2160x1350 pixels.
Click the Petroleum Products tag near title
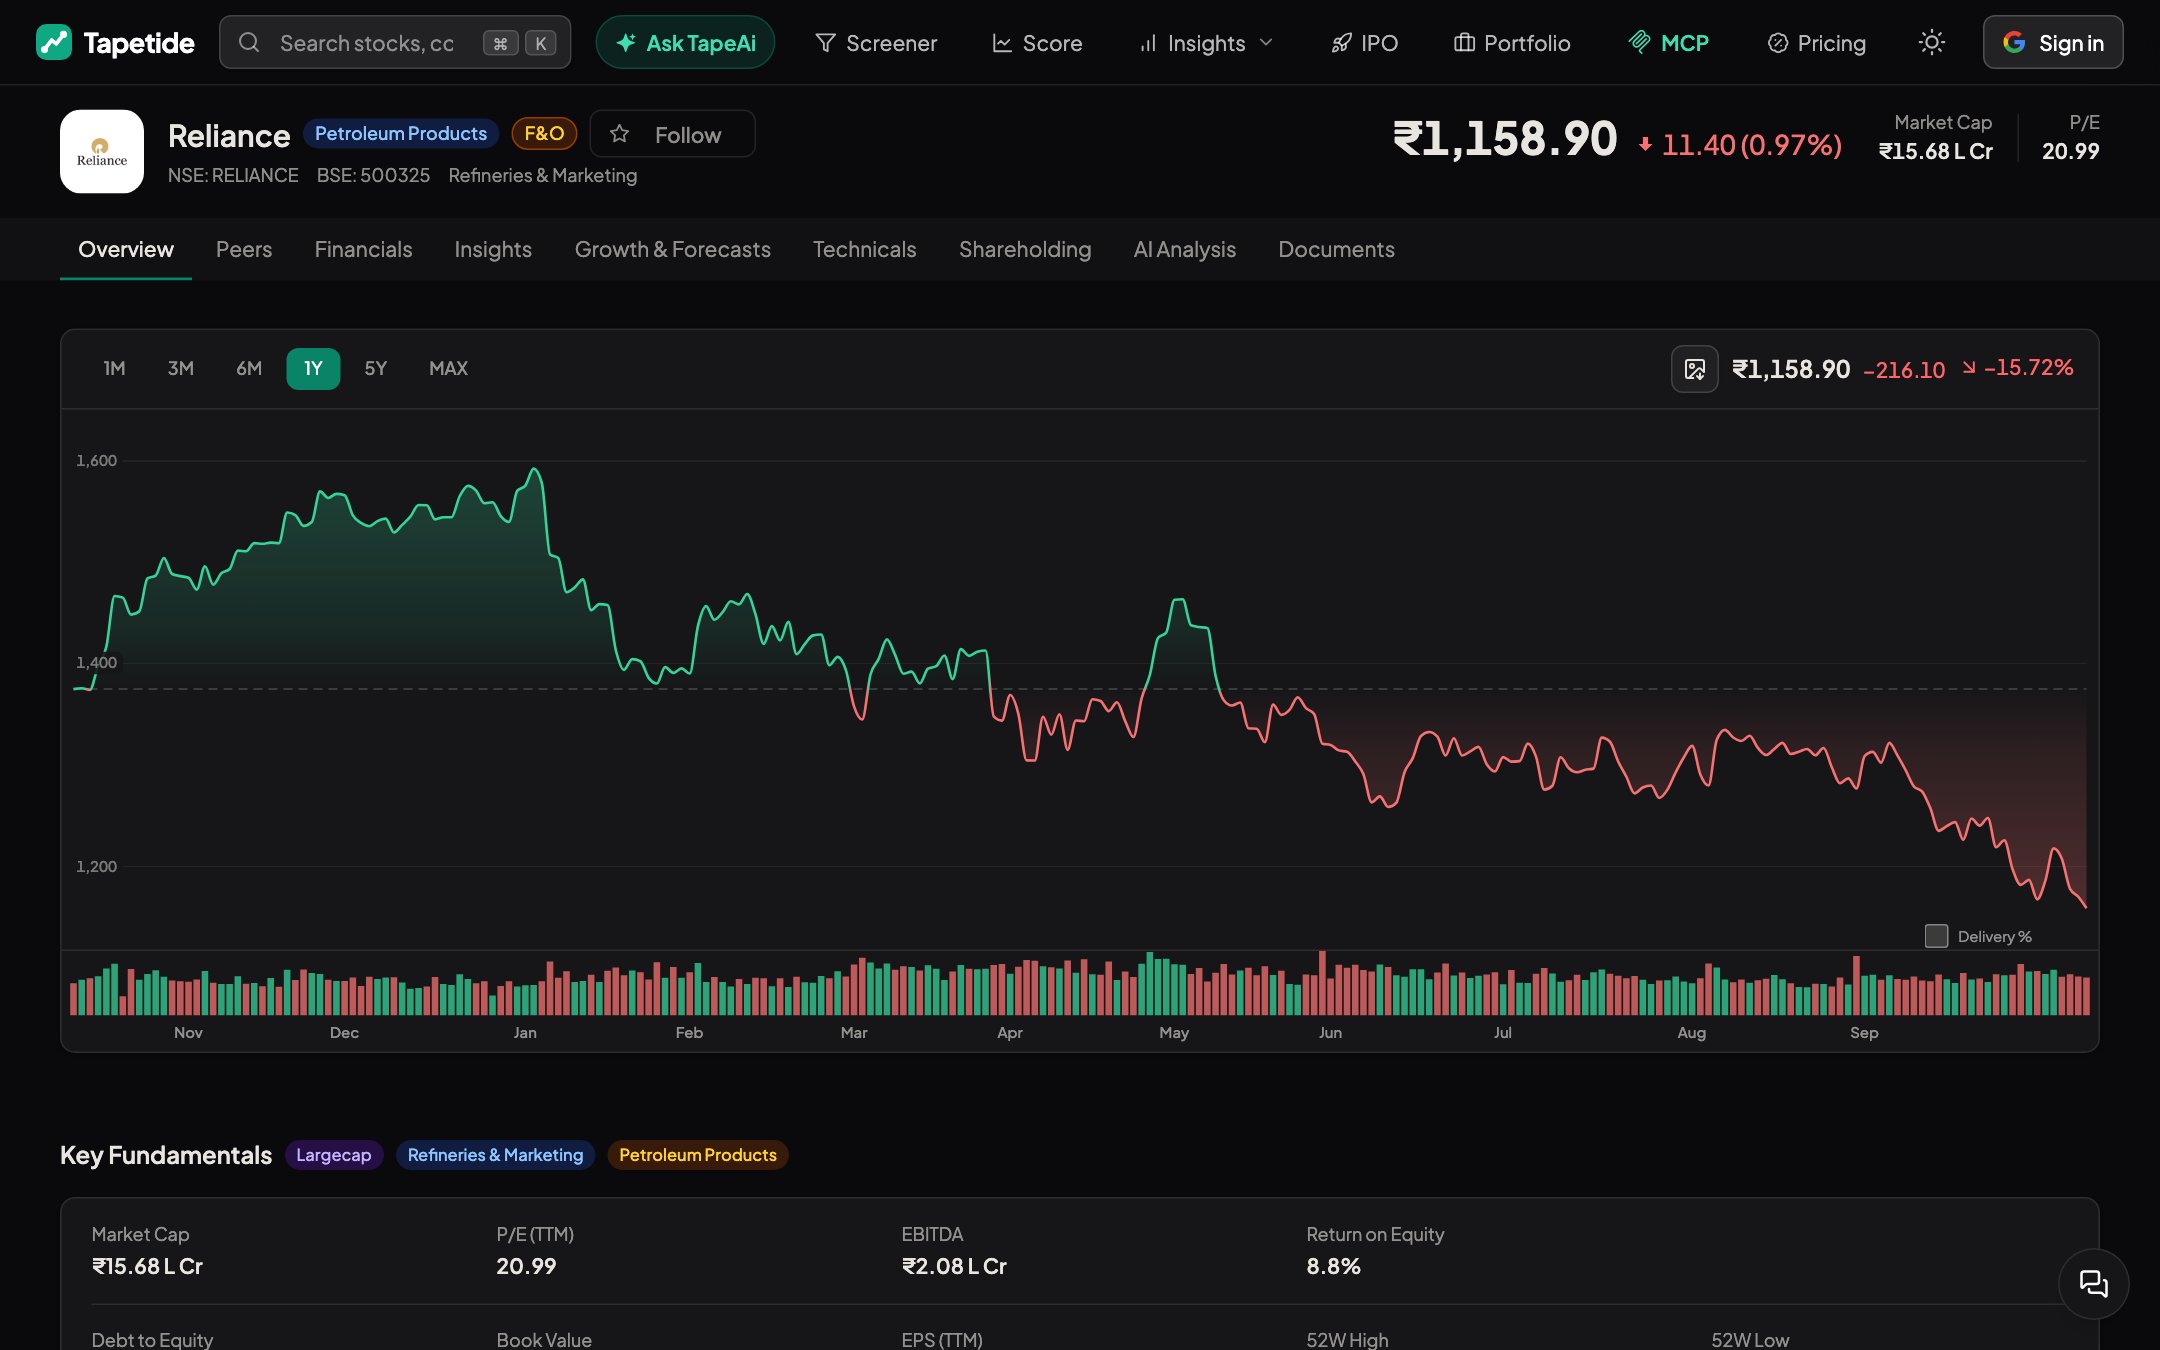coord(401,133)
